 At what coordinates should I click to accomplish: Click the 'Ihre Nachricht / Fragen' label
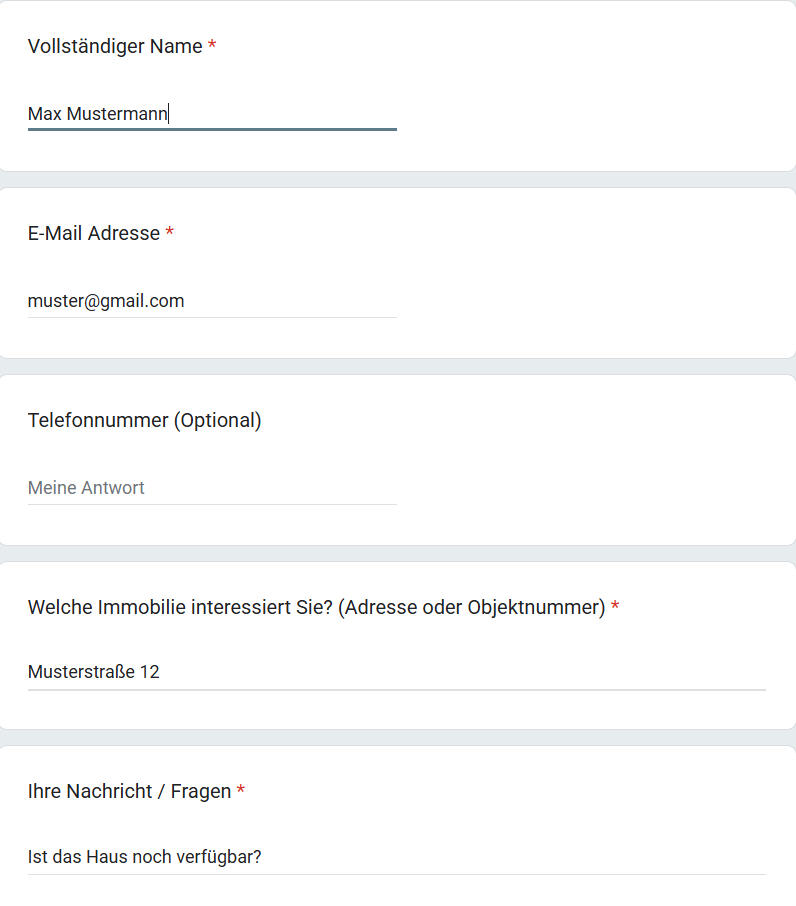click(x=129, y=791)
